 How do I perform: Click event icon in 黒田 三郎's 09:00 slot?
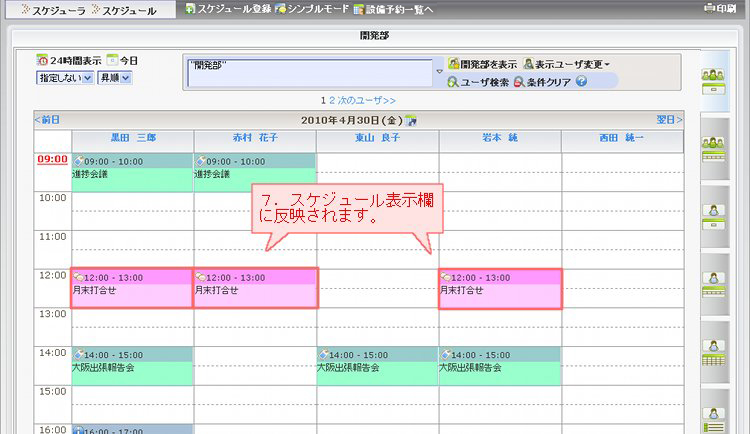[x=78, y=161]
